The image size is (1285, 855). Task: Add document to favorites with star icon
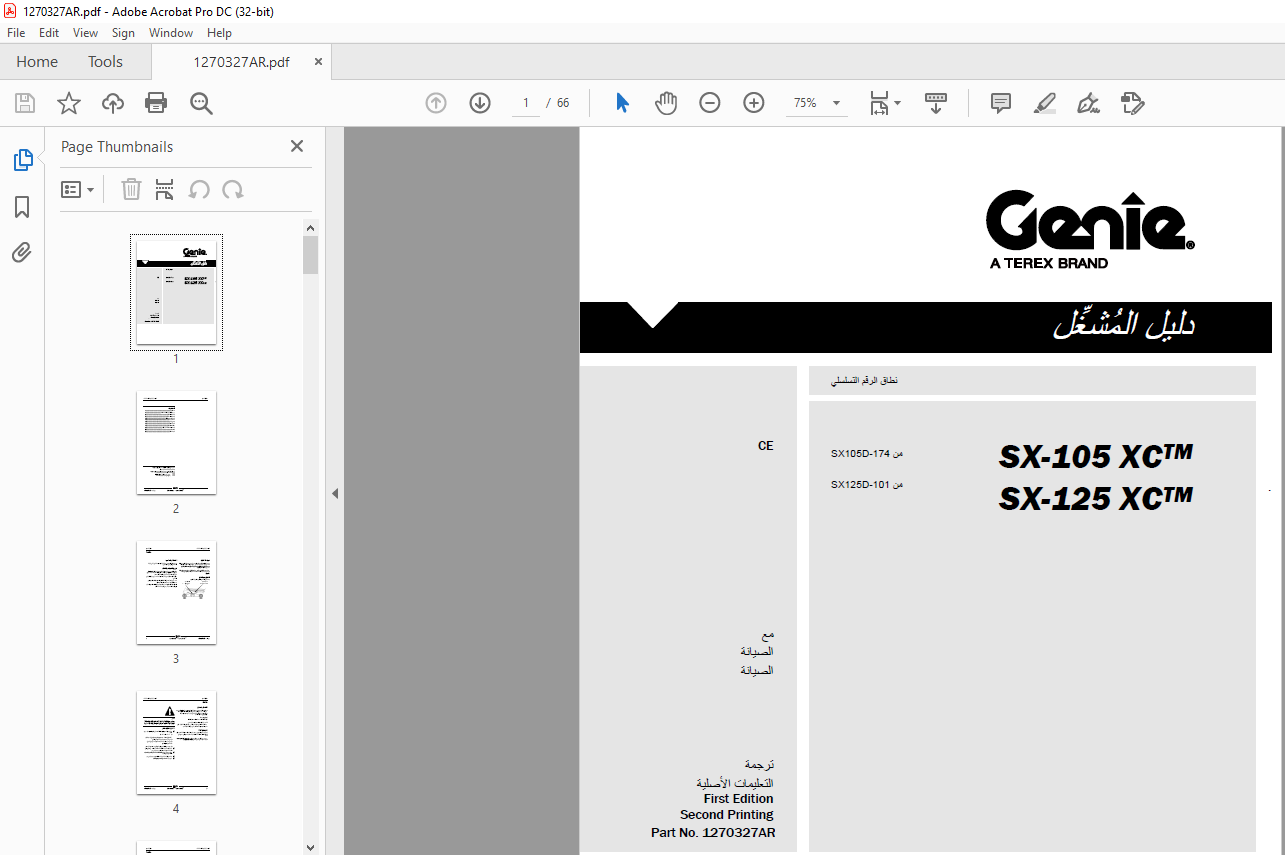[69, 103]
